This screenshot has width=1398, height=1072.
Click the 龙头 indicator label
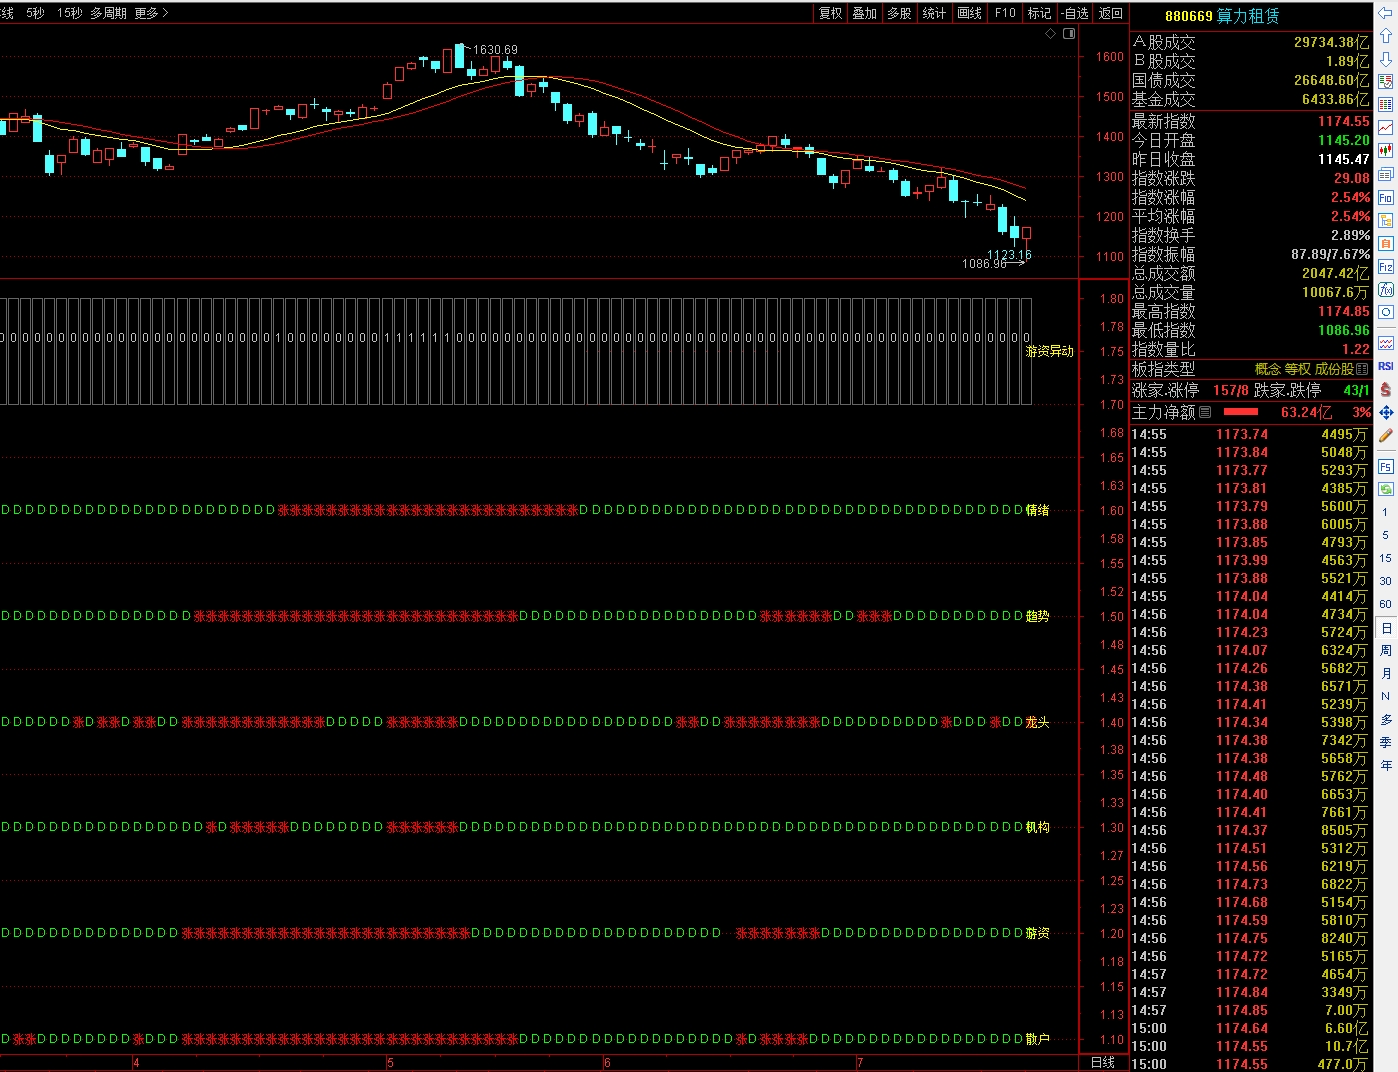coord(1037,722)
